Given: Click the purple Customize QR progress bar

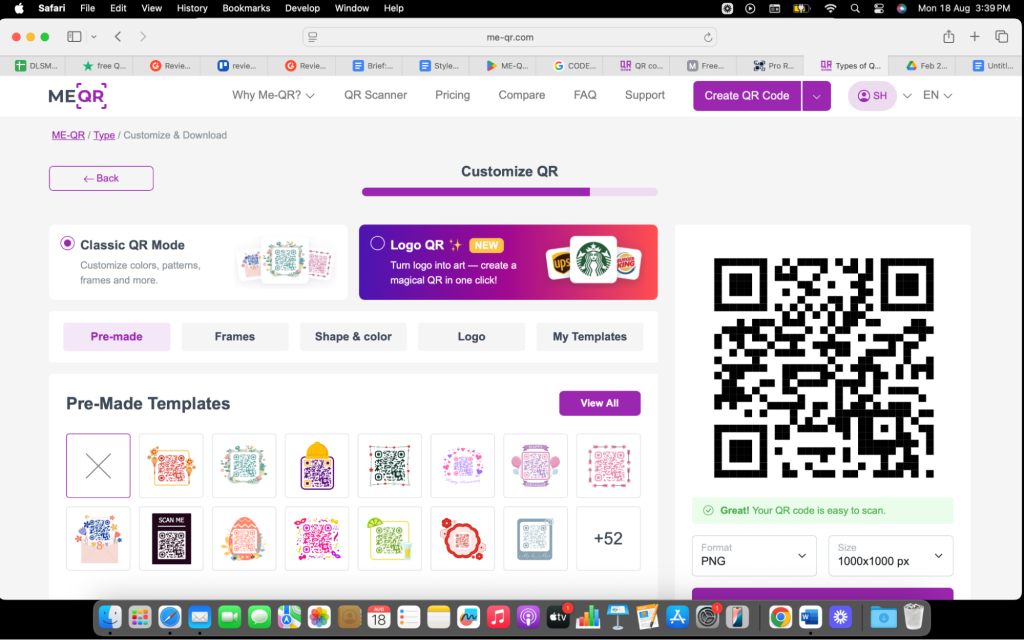Looking at the screenshot, I should coord(476,191).
